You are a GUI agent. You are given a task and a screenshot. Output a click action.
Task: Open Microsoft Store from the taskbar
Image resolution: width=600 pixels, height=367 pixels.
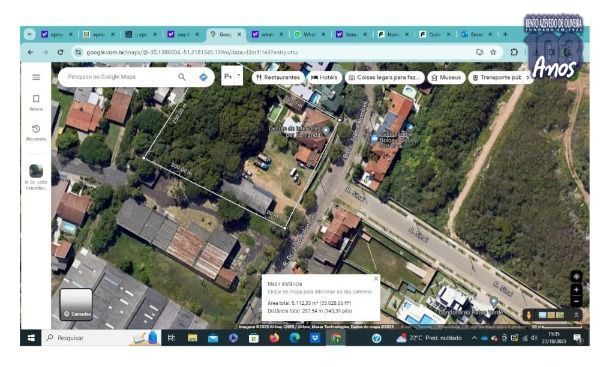[254, 338]
